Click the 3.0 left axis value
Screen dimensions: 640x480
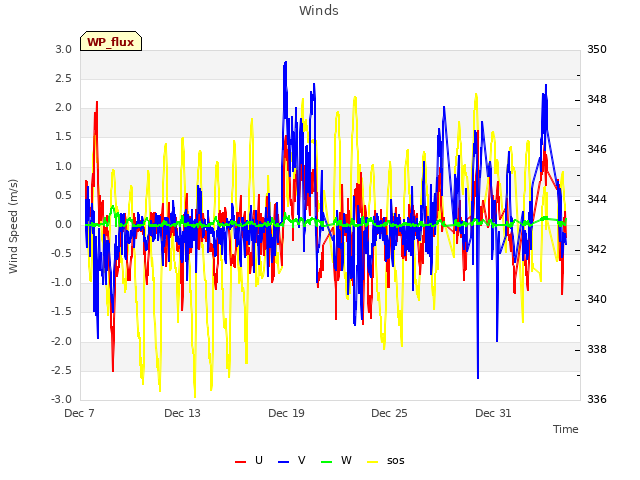[x=64, y=49]
